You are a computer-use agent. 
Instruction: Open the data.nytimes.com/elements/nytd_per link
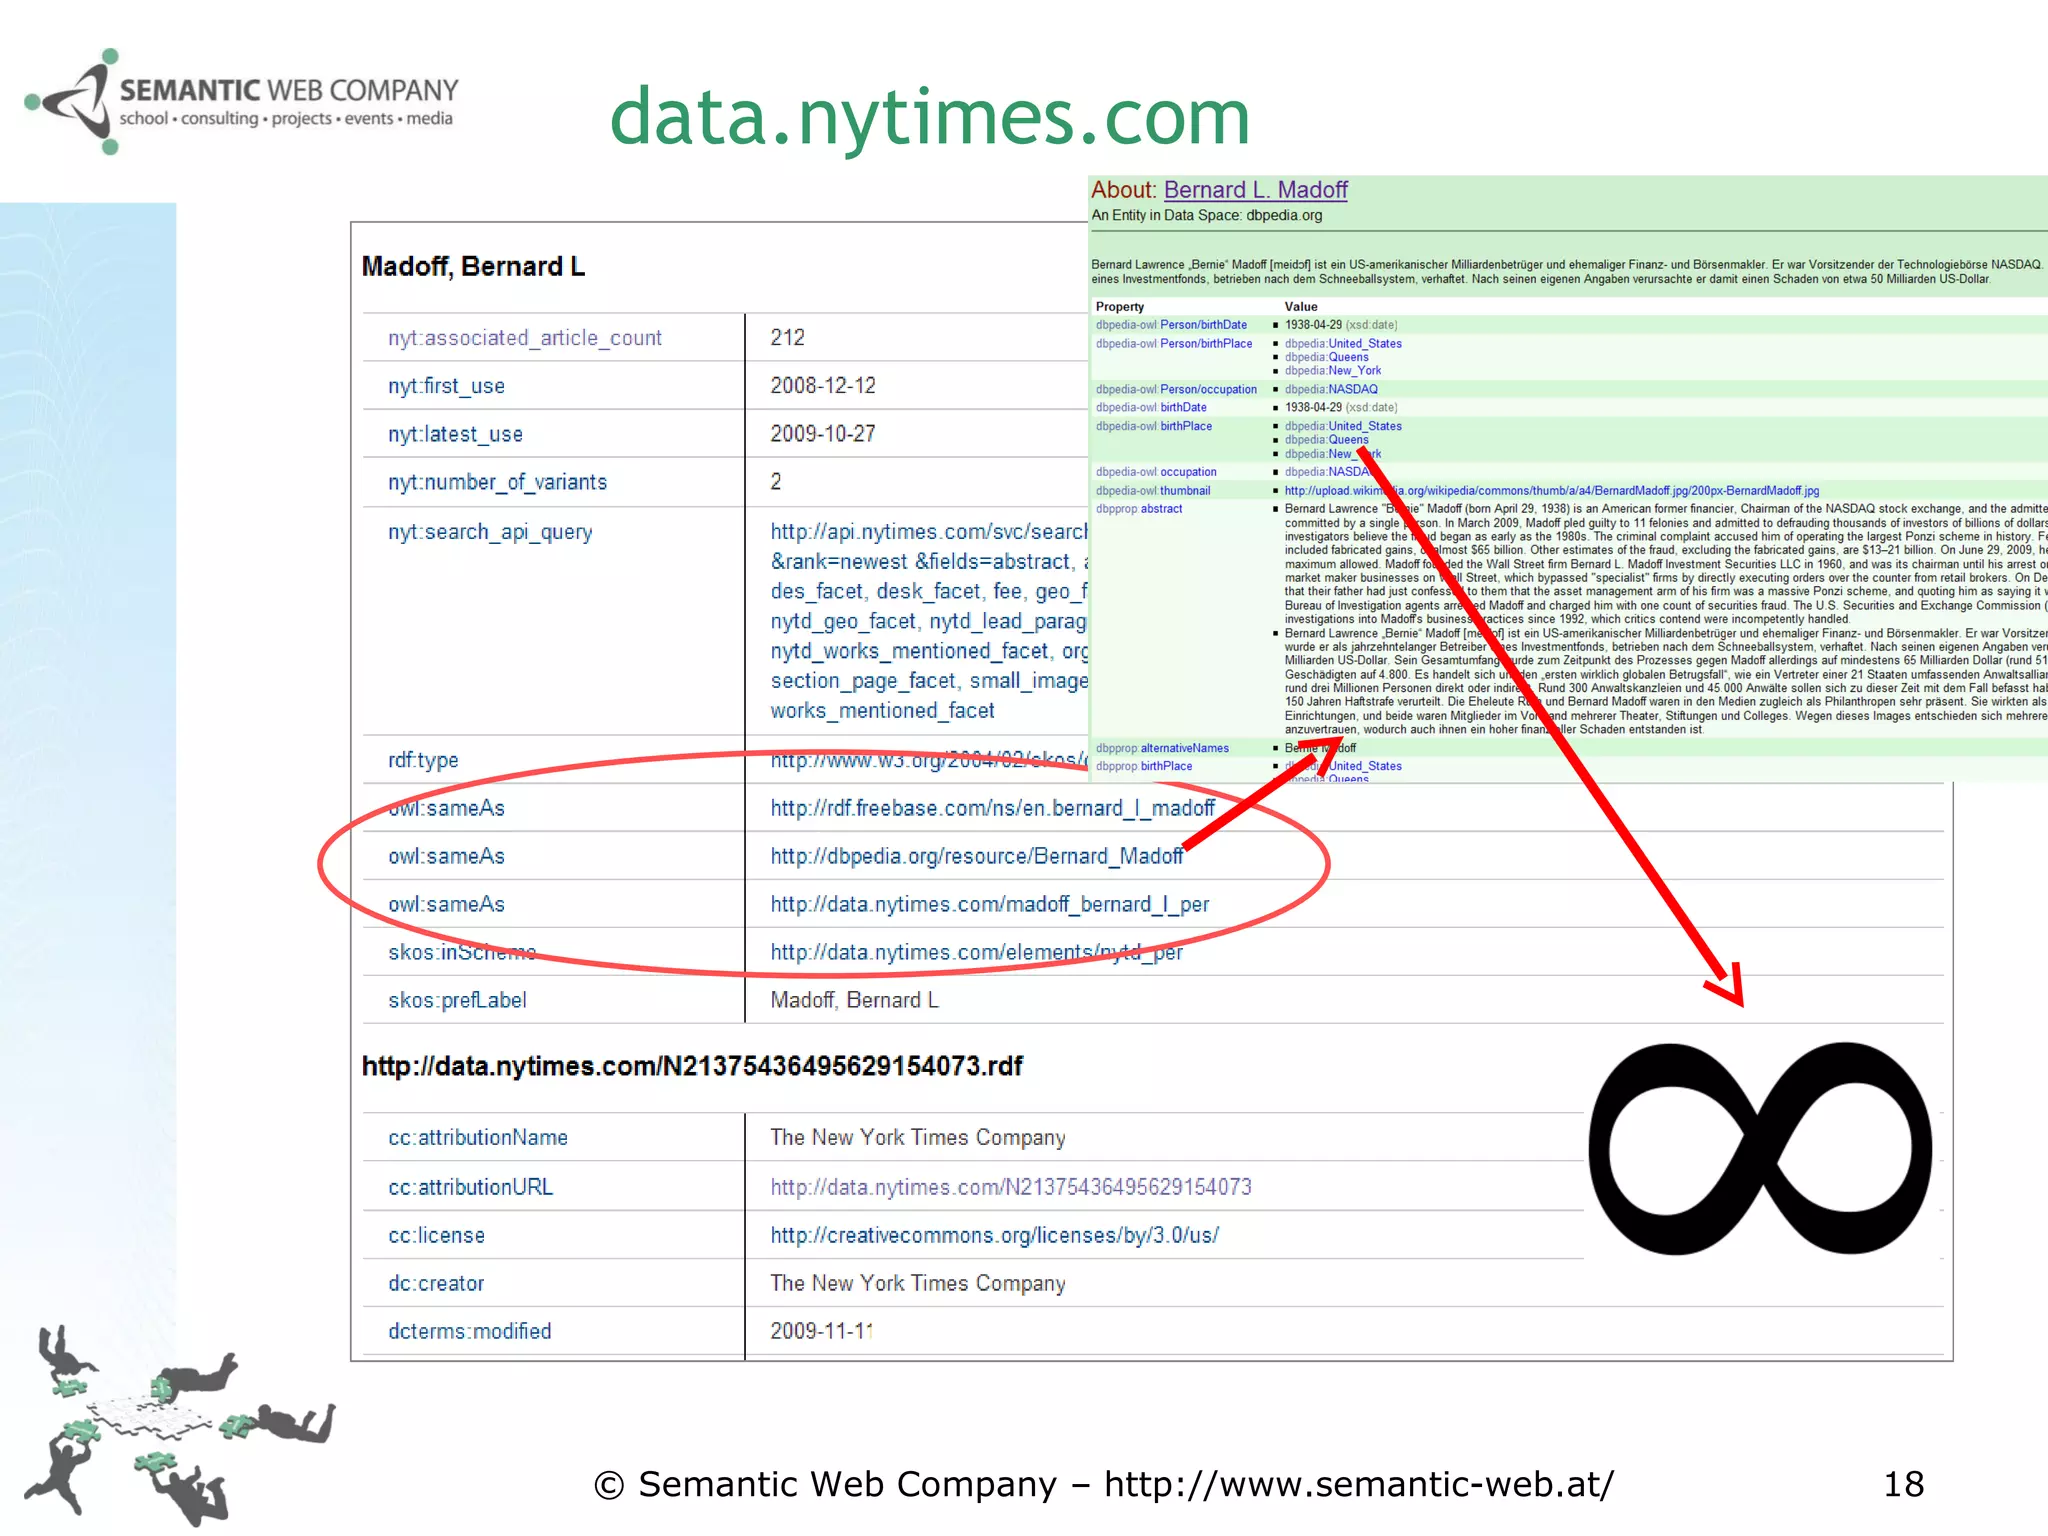click(x=976, y=952)
